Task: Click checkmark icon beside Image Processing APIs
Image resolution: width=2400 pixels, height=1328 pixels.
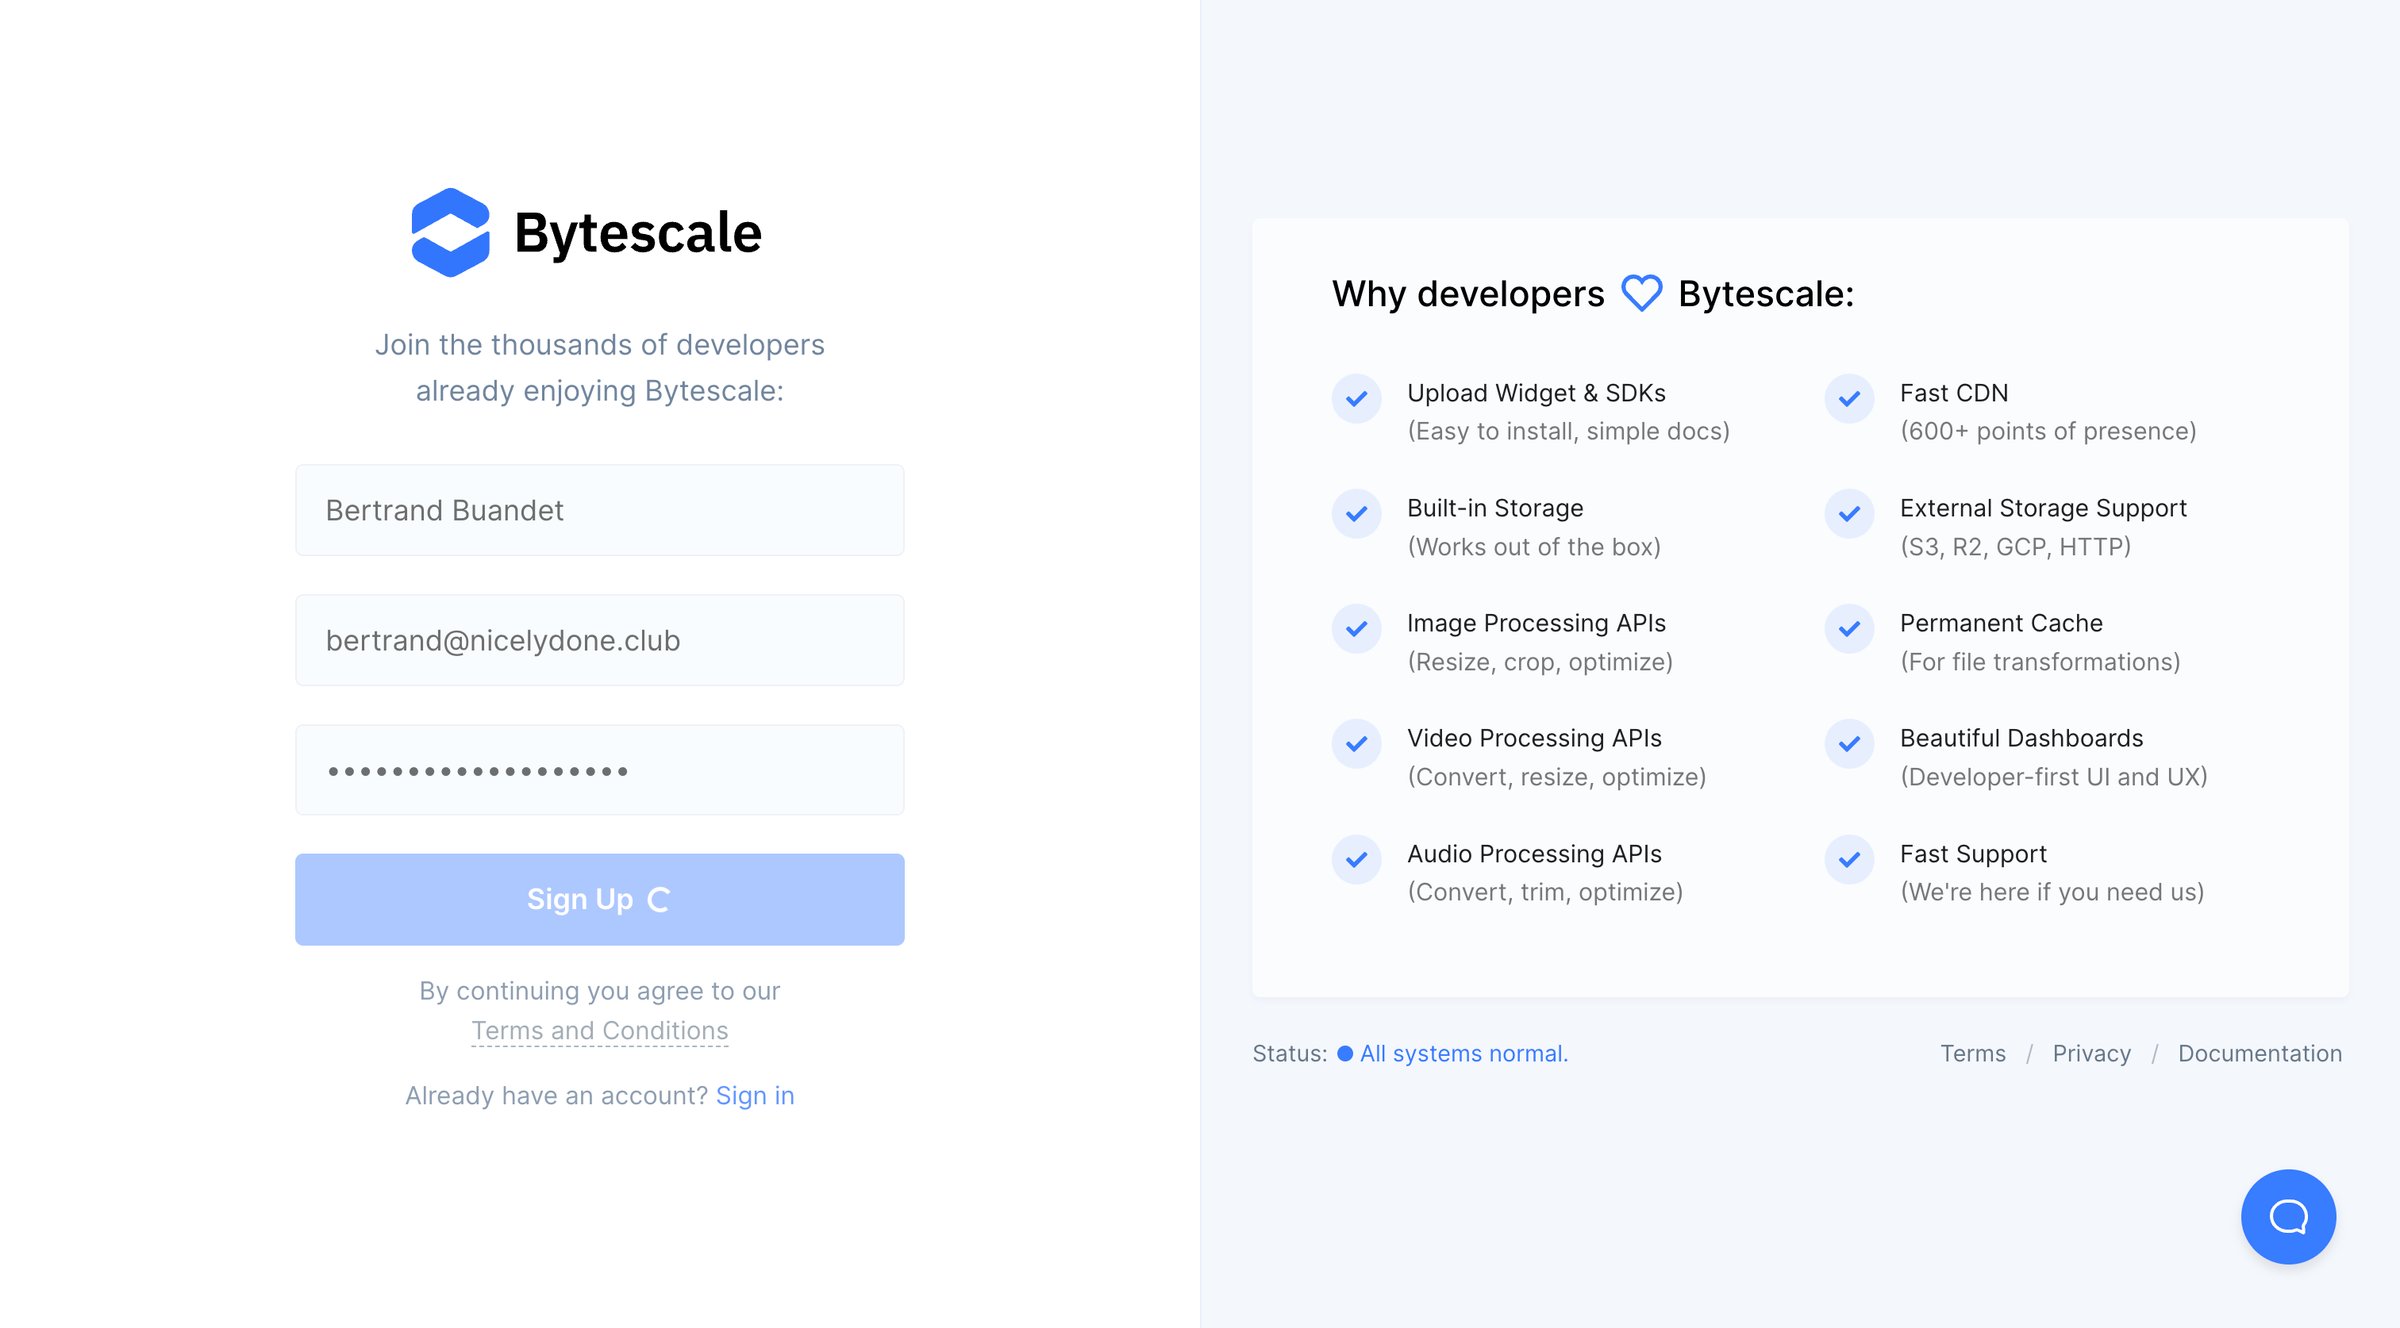Action: [x=1356, y=628]
